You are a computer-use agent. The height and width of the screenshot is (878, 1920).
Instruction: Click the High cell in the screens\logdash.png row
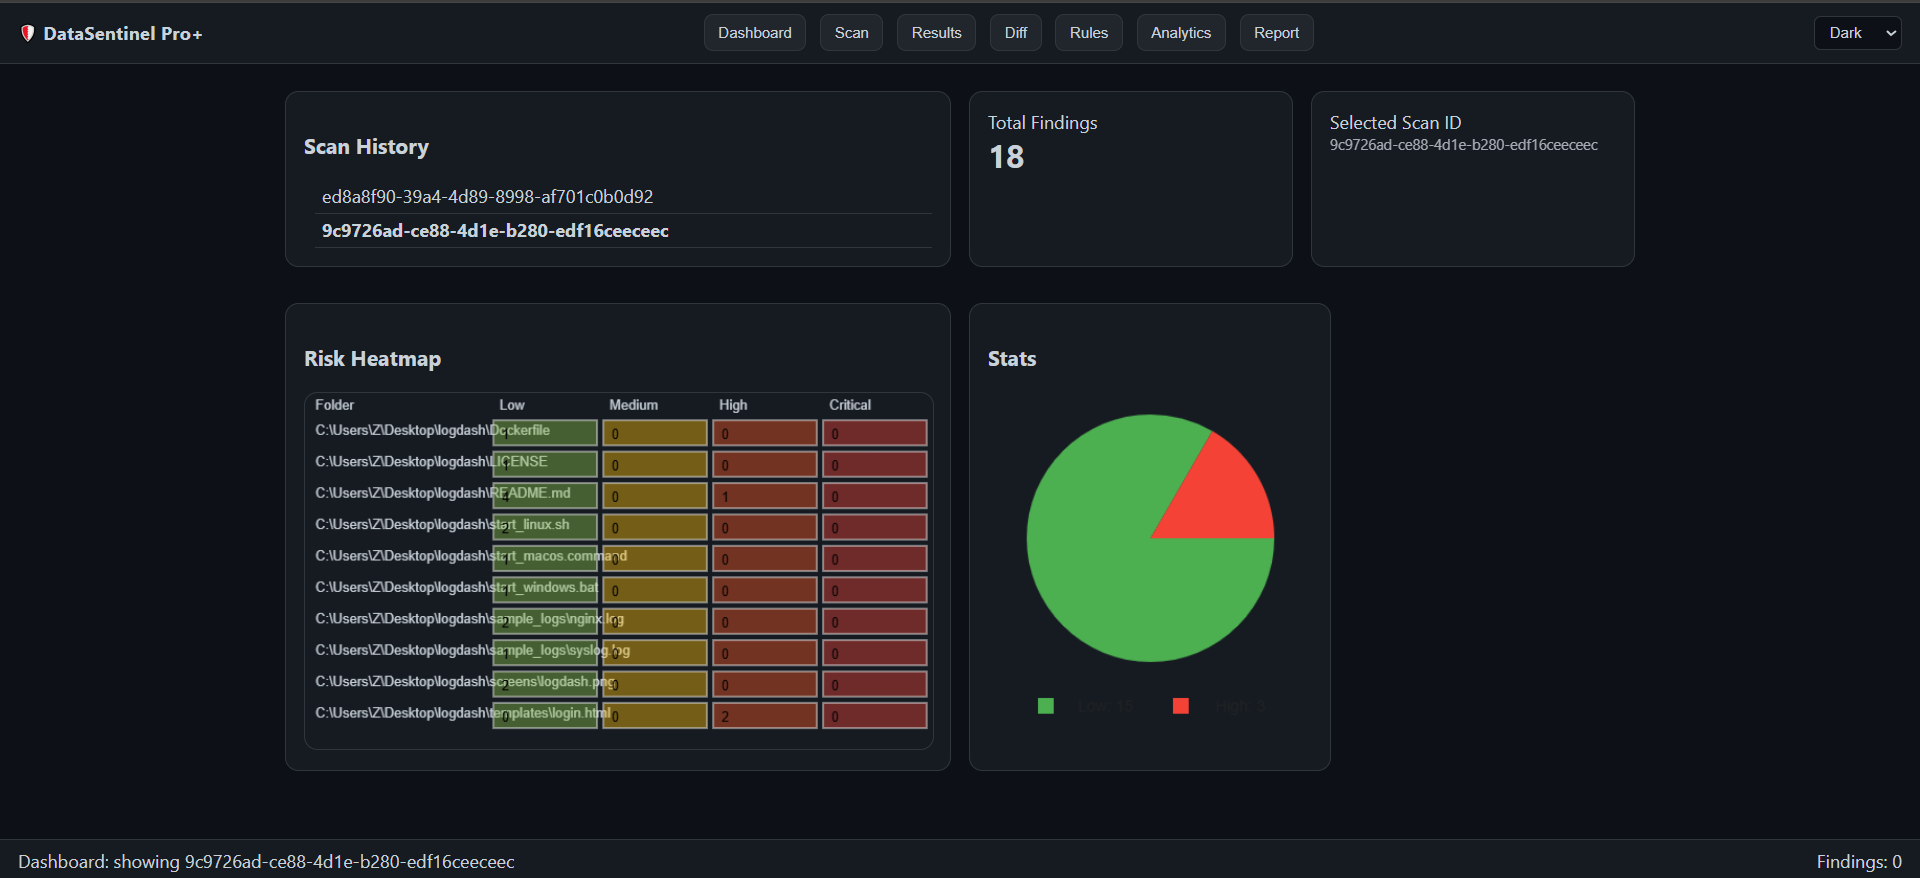(765, 684)
